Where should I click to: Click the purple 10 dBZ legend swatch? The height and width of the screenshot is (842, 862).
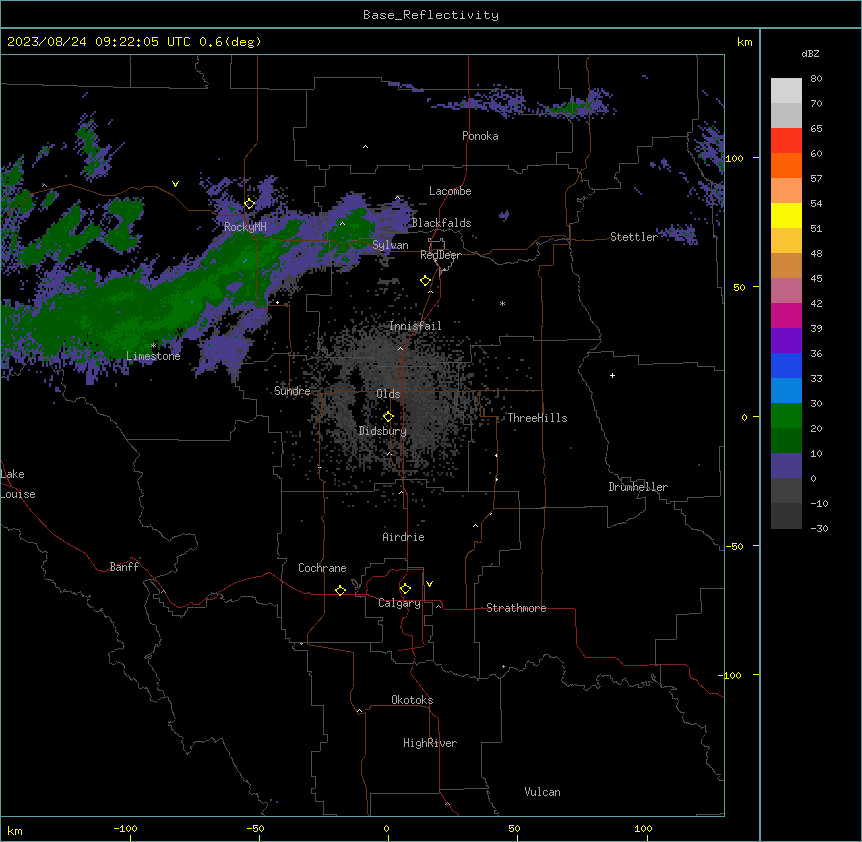pyautogui.click(x=786, y=466)
